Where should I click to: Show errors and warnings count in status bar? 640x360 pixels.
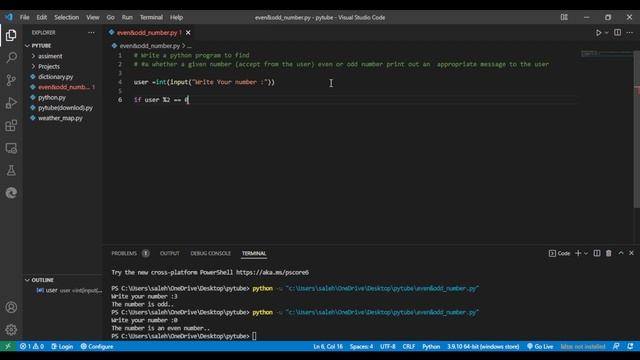pyautogui.click(x=31, y=347)
